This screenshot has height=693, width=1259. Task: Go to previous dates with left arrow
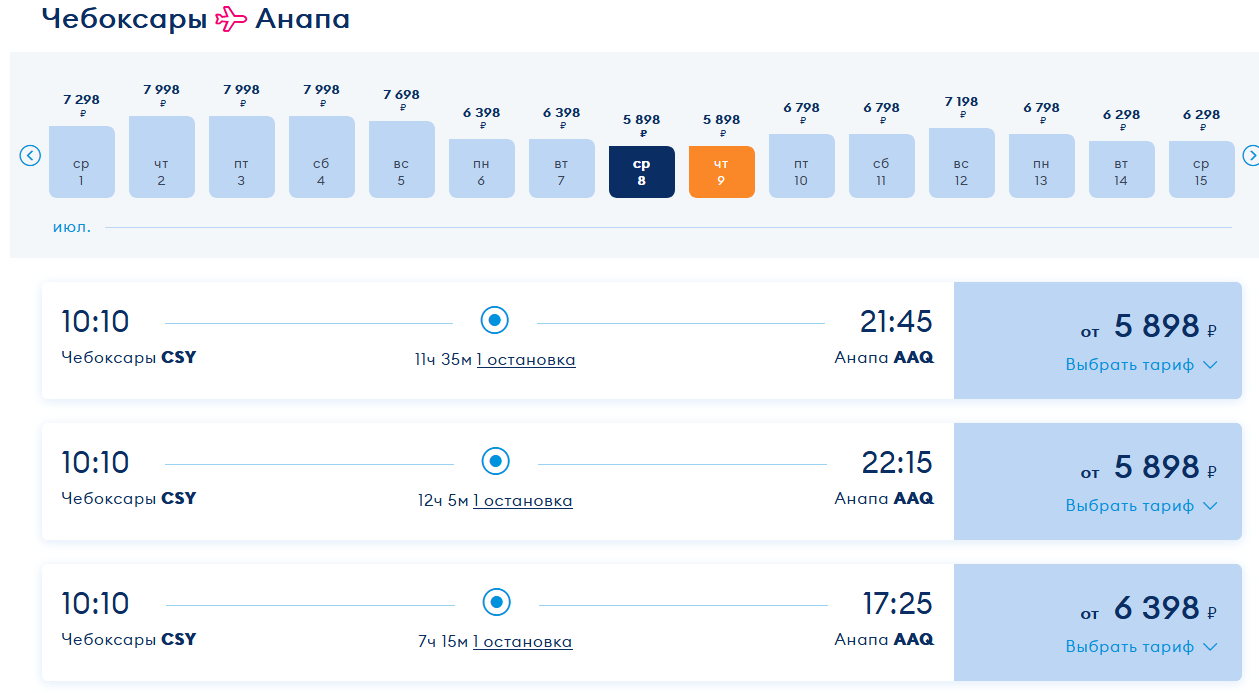click(31, 156)
